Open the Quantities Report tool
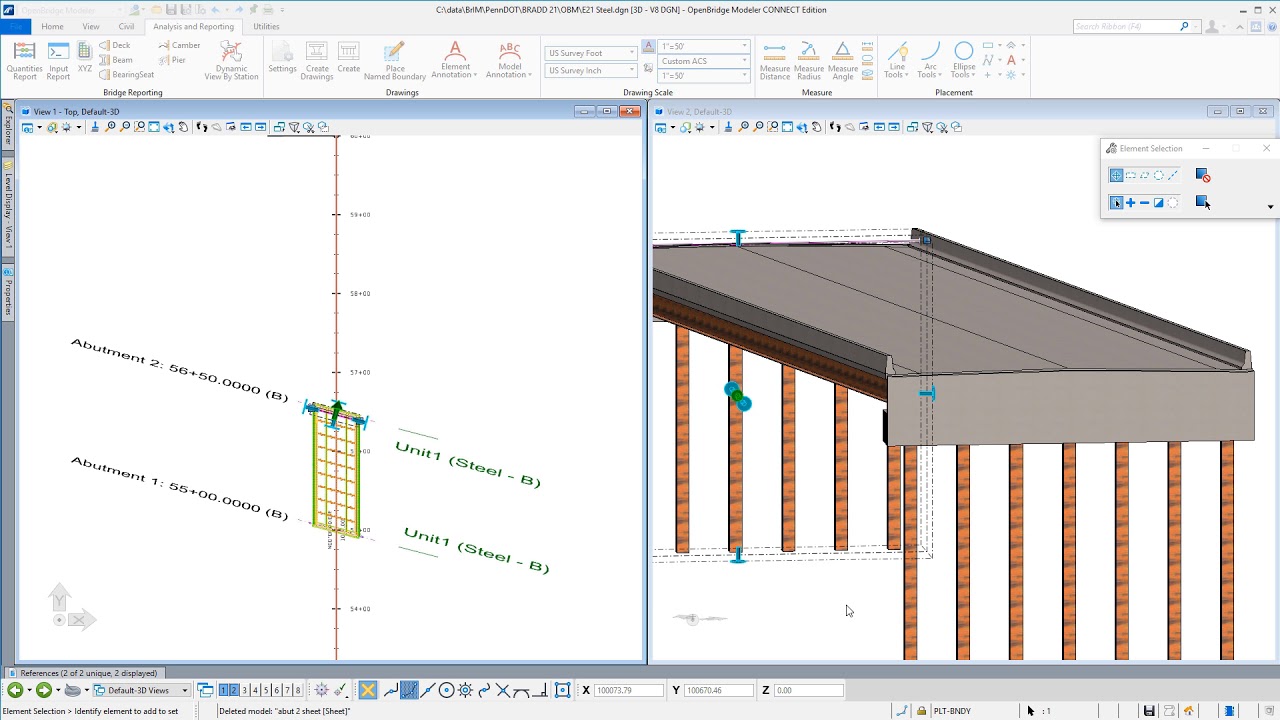 click(x=24, y=60)
